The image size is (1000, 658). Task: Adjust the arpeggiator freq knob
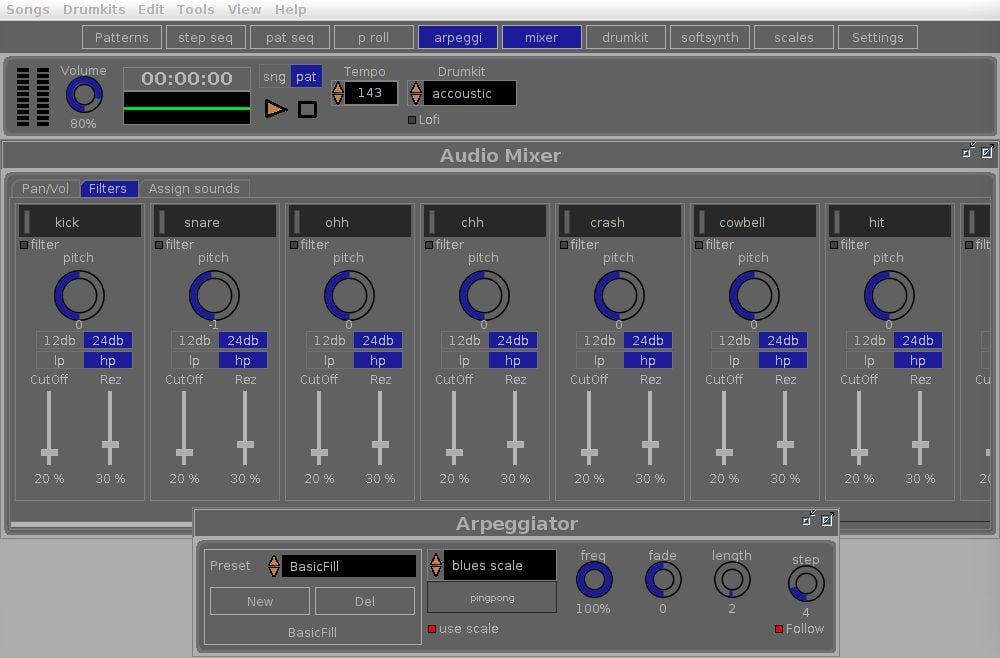(594, 580)
